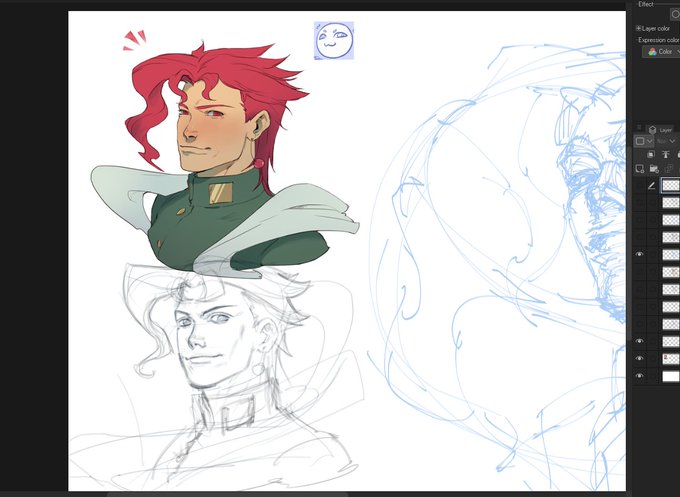Hide the third layer from the bottom
The width and height of the screenshot is (680, 497).
pyautogui.click(x=639, y=341)
